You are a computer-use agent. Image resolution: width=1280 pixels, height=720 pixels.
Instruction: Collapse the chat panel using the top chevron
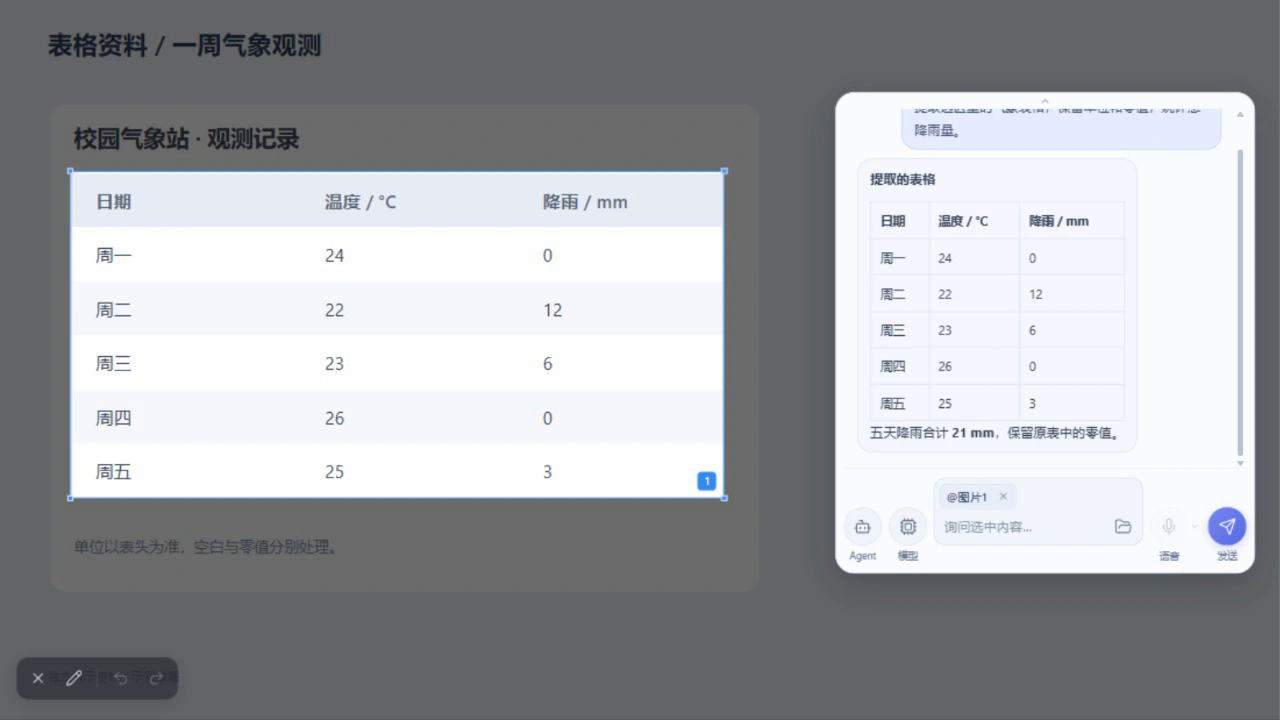1045,101
